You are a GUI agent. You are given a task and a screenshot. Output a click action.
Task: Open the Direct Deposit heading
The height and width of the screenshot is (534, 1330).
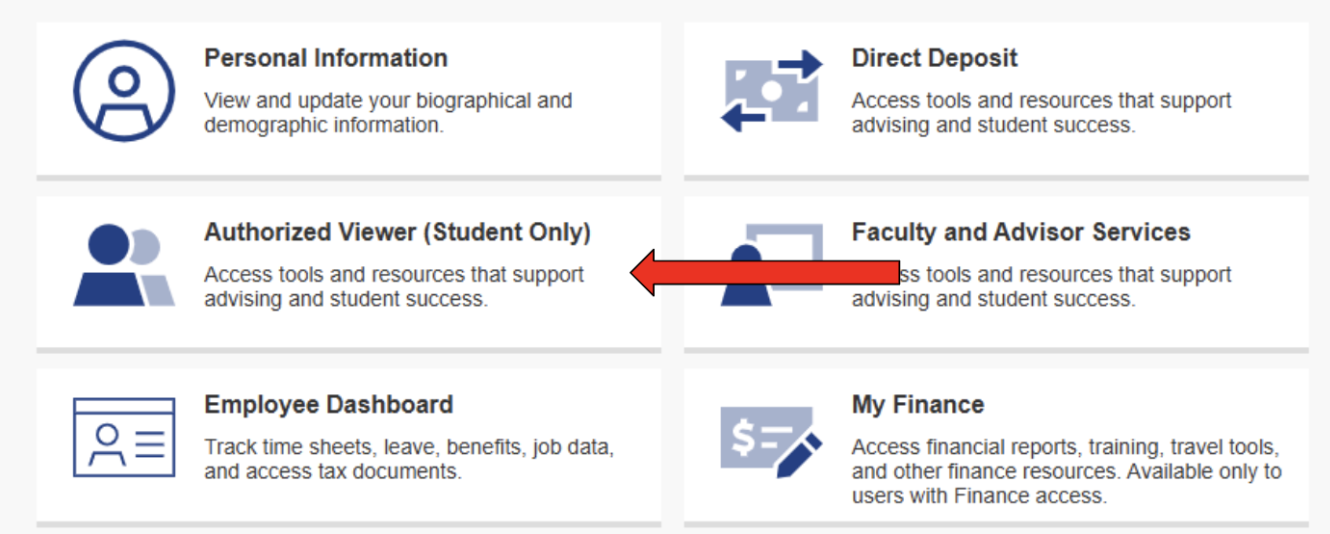[x=935, y=58]
